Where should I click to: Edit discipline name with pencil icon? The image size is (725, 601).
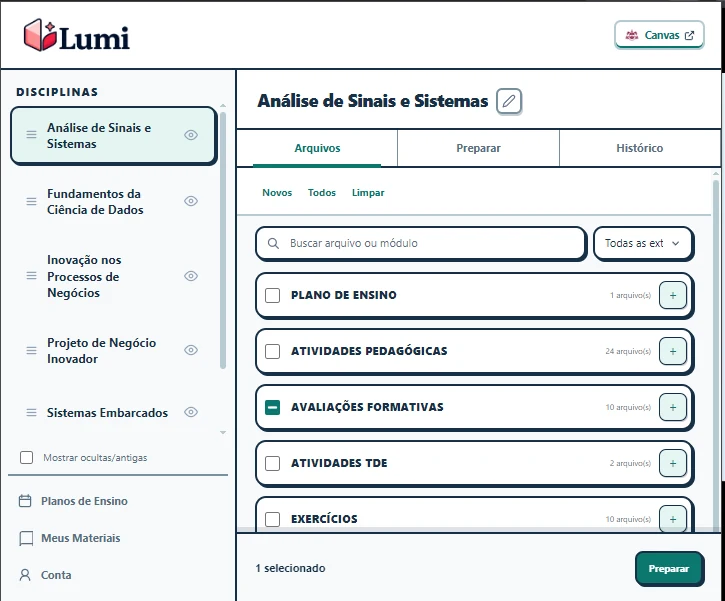click(x=509, y=101)
